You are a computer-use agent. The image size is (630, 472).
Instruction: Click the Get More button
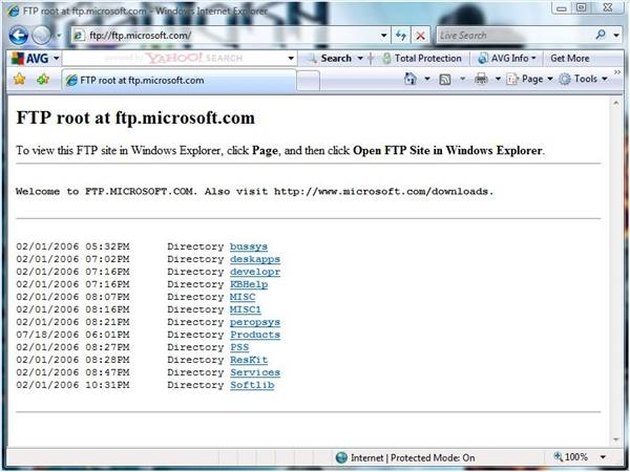pyautogui.click(x=570, y=58)
